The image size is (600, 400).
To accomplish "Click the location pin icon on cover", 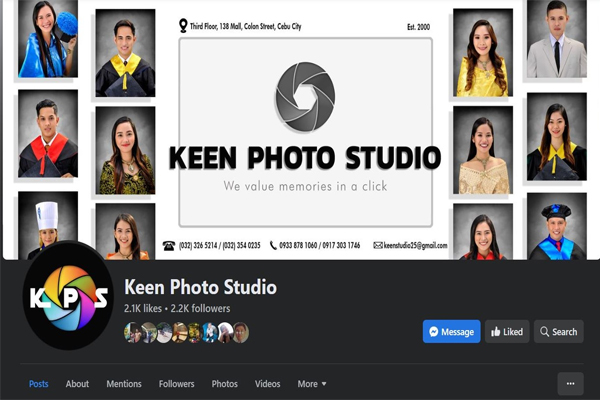I will pyautogui.click(x=183, y=26).
